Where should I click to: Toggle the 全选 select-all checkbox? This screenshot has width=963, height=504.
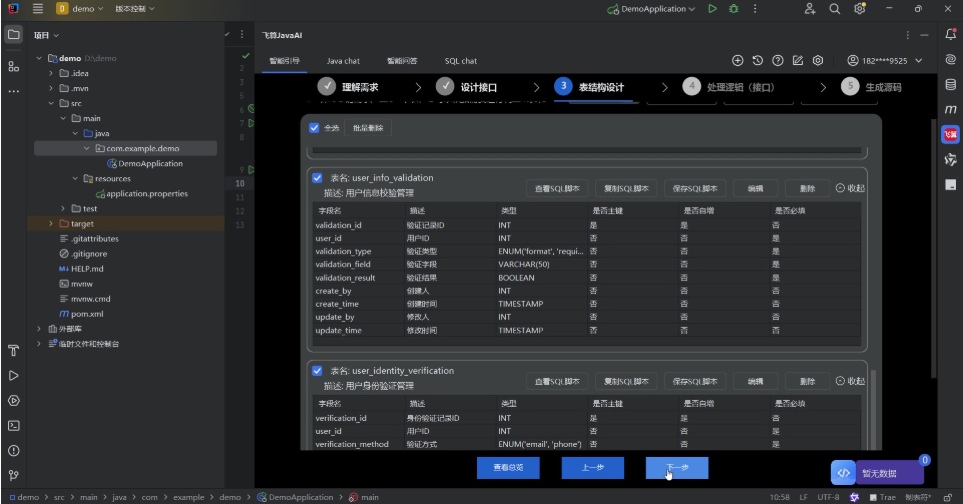tap(314, 128)
